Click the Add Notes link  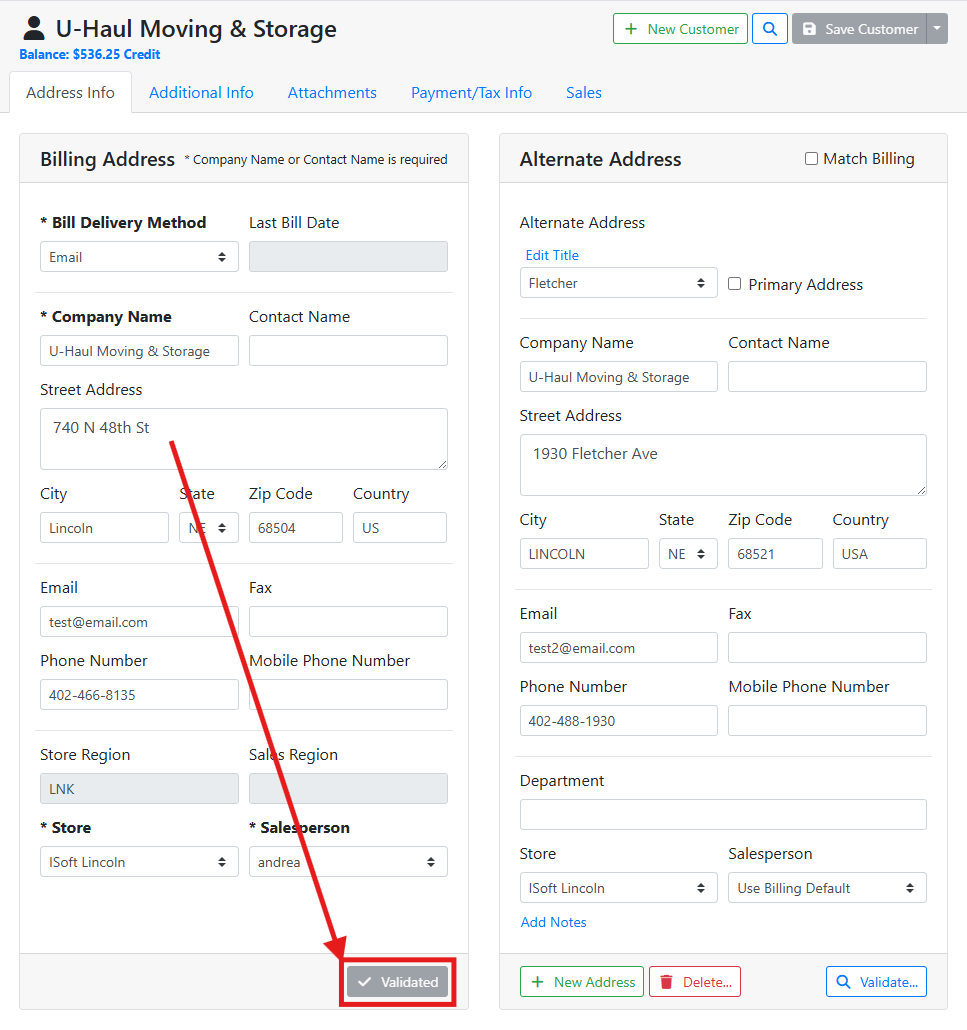pos(553,922)
